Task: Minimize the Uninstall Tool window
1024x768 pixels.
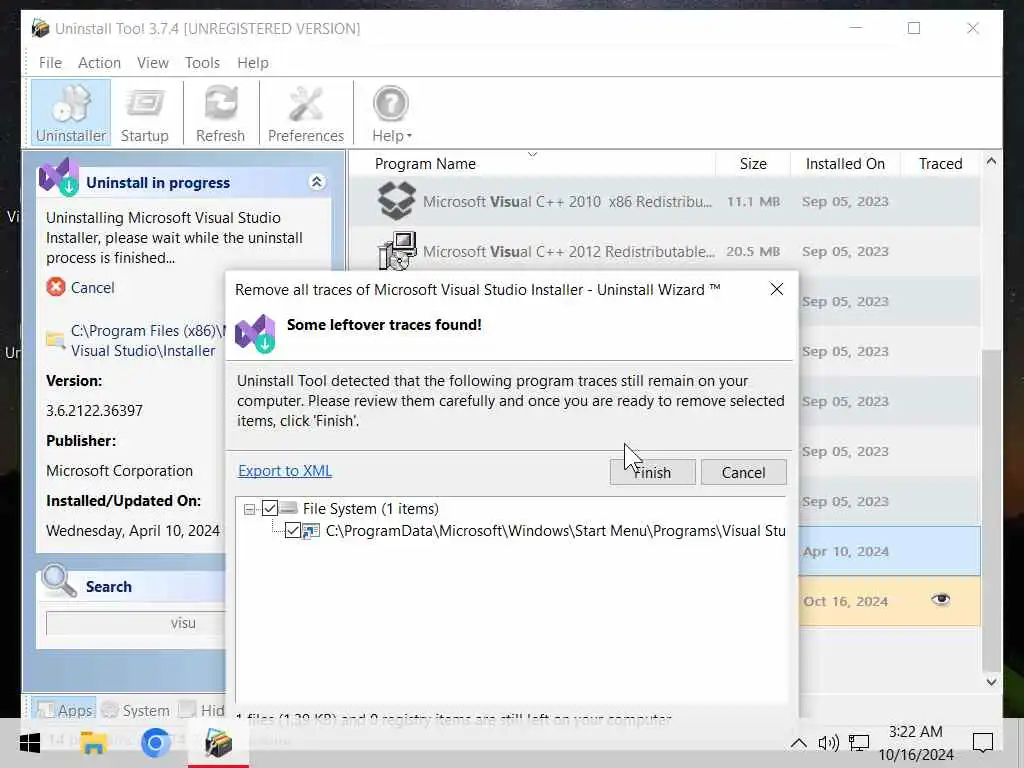Action: tap(856, 28)
